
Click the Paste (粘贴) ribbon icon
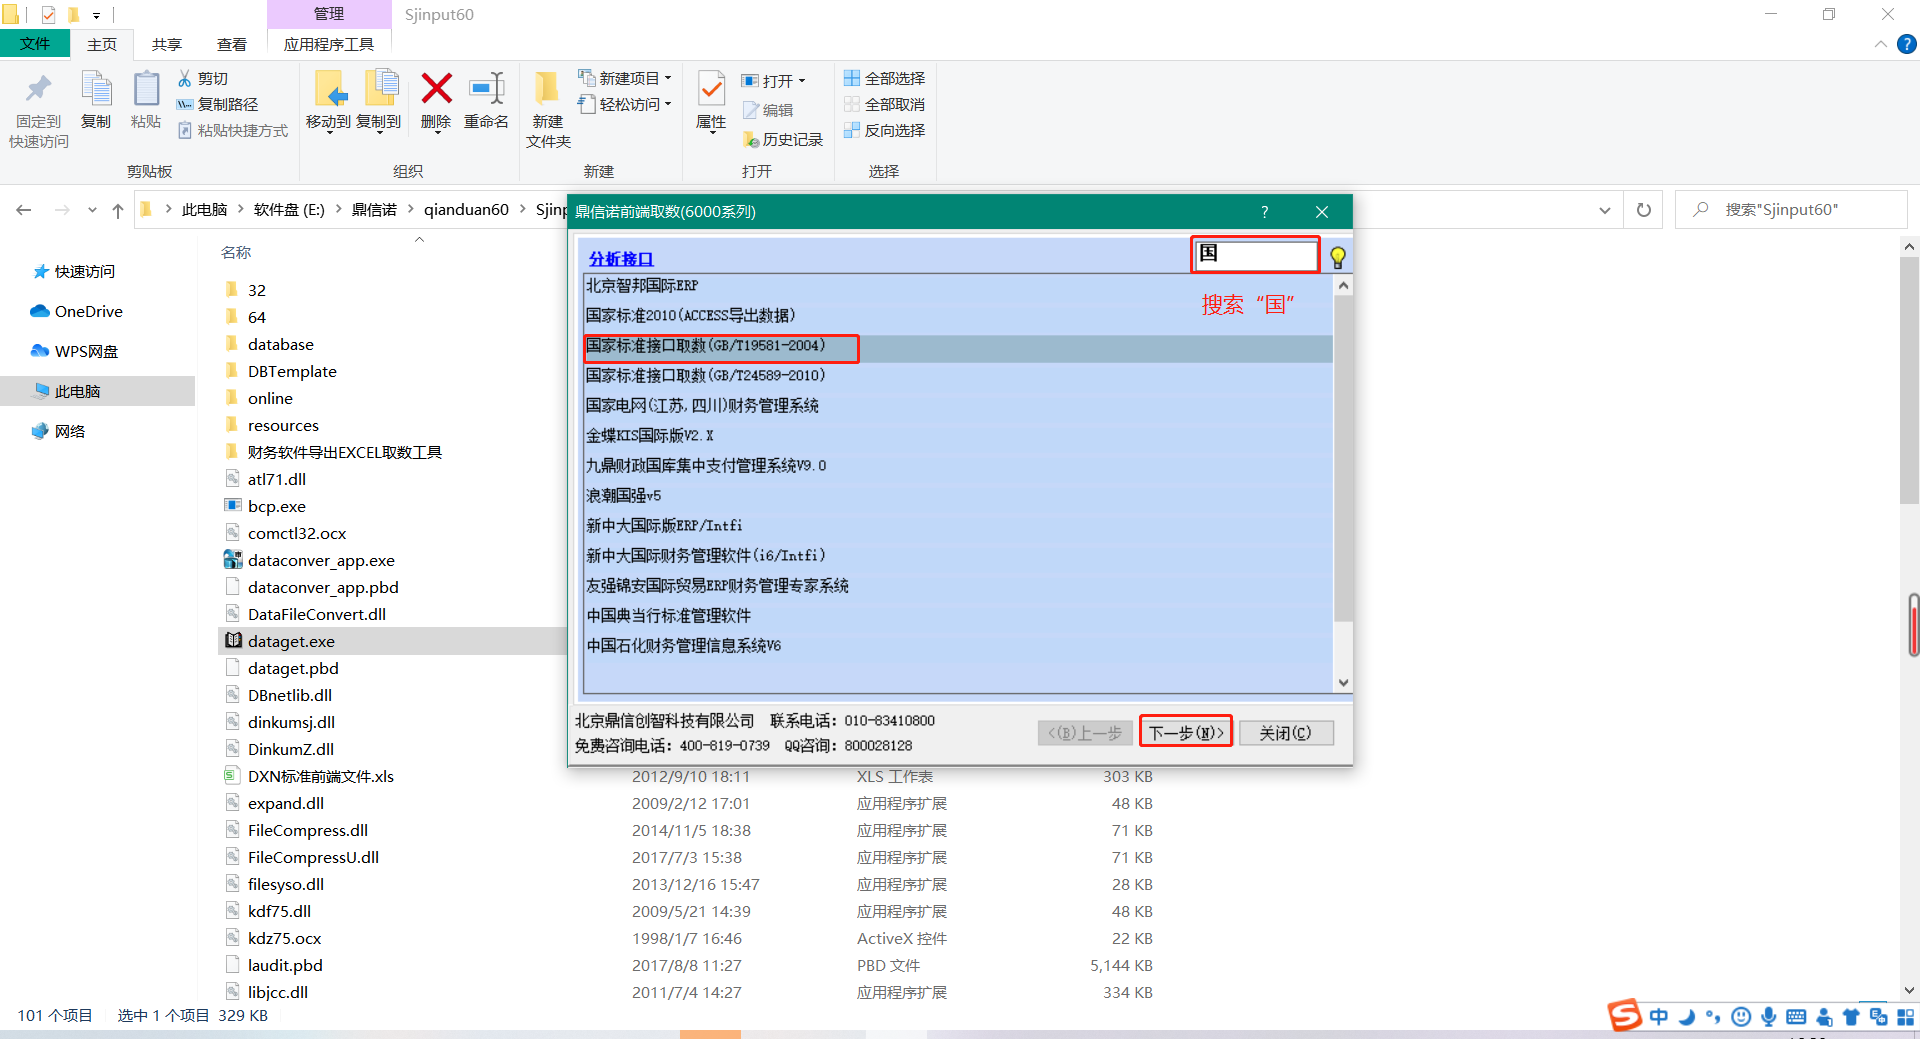click(x=146, y=90)
